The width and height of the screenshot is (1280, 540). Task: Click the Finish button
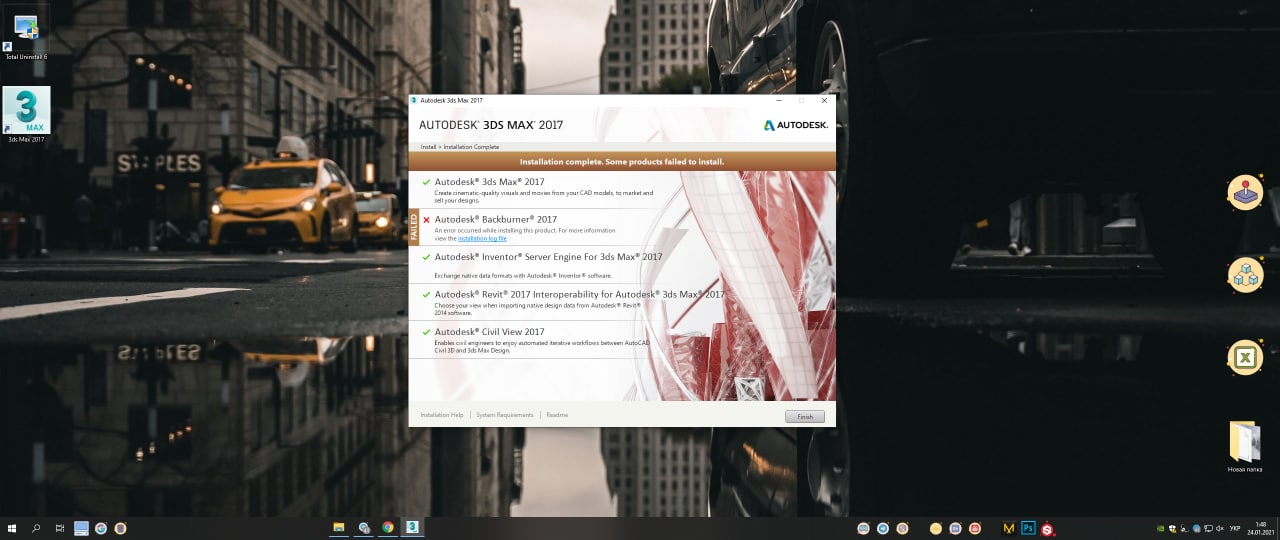[x=805, y=416]
